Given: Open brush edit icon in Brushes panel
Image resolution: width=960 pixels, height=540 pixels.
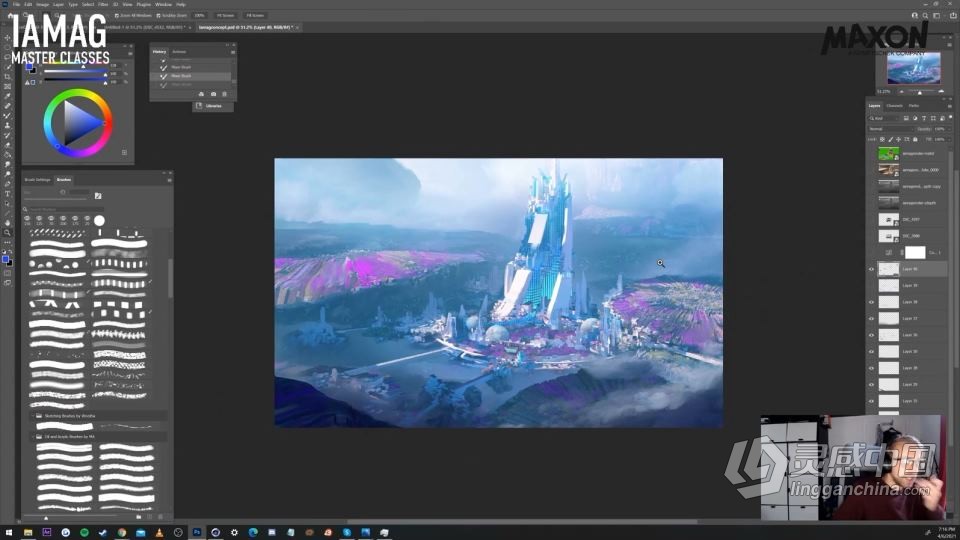Looking at the screenshot, I should [x=98, y=196].
